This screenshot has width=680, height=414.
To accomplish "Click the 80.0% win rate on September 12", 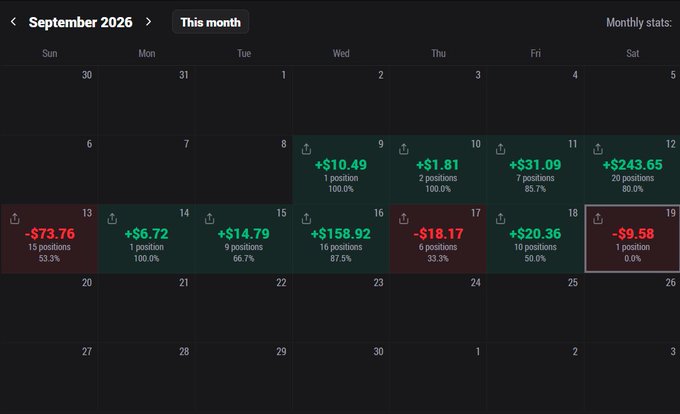I will tap(633, 189).
